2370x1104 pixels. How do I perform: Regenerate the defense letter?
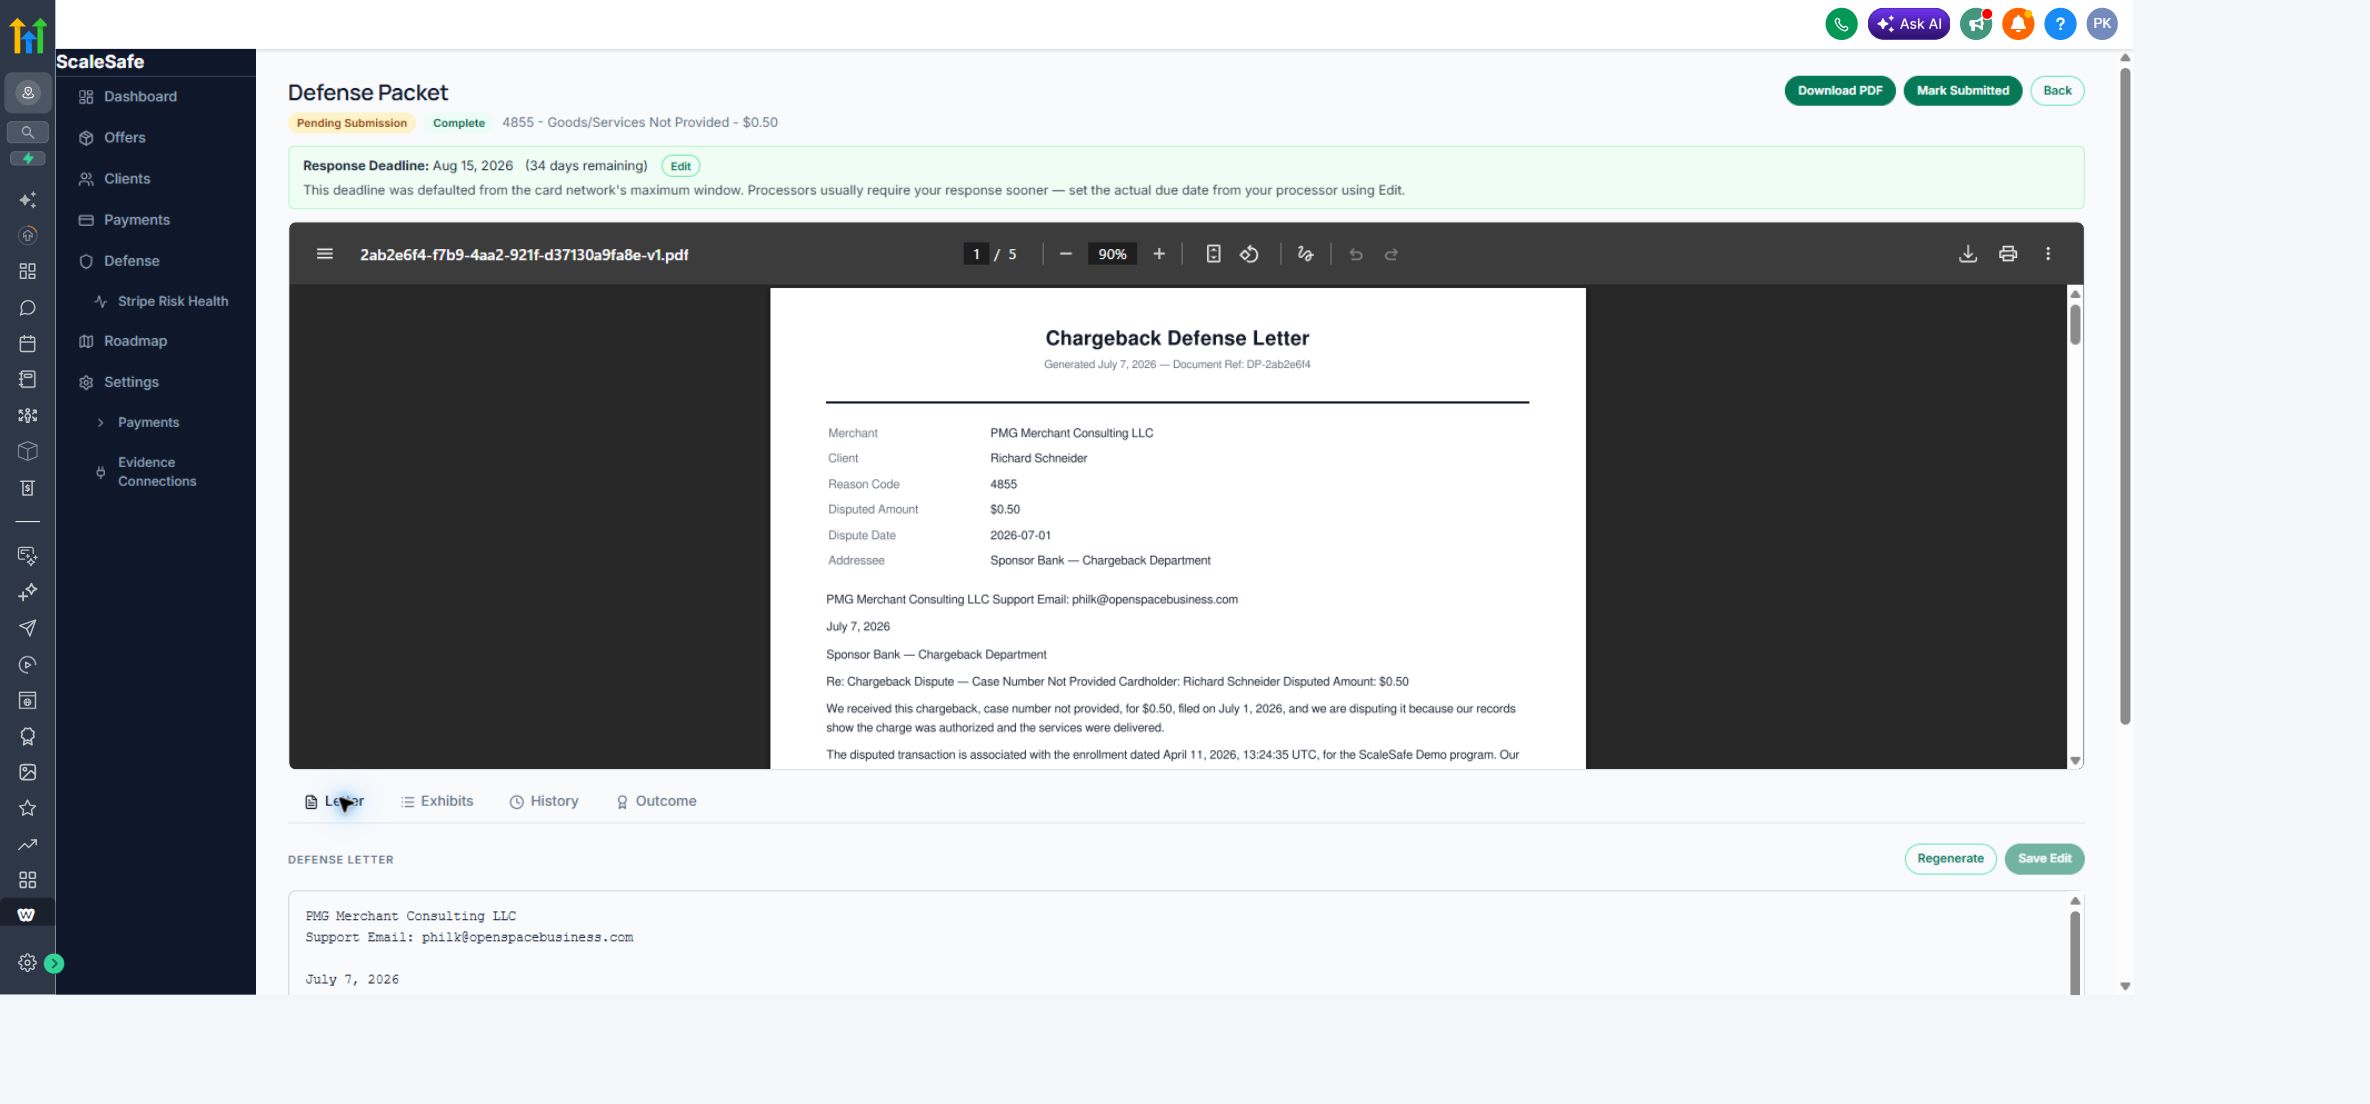(1950, 859)
